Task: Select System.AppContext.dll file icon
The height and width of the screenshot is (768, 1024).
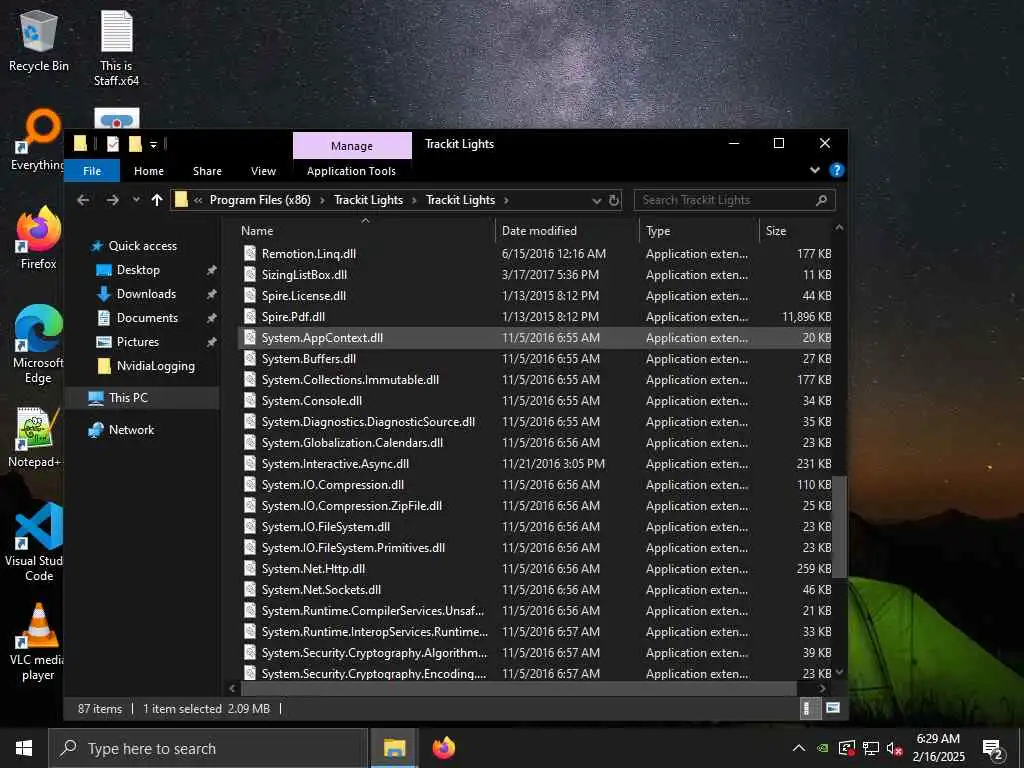Action: click(249, 338)
